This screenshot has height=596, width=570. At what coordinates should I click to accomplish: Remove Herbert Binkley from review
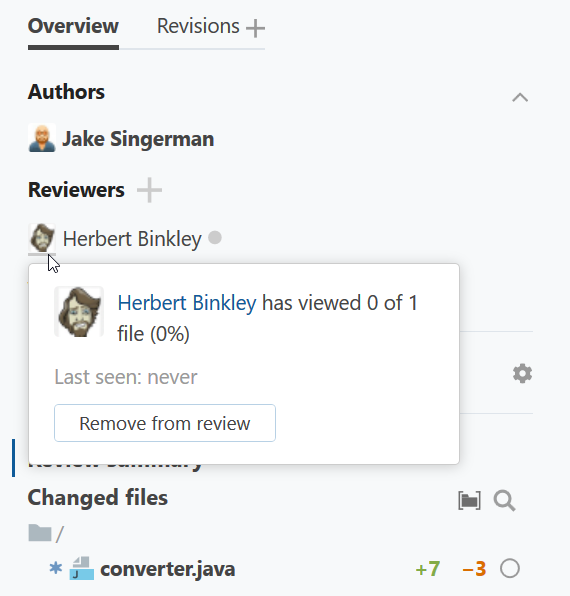point(165,423)
